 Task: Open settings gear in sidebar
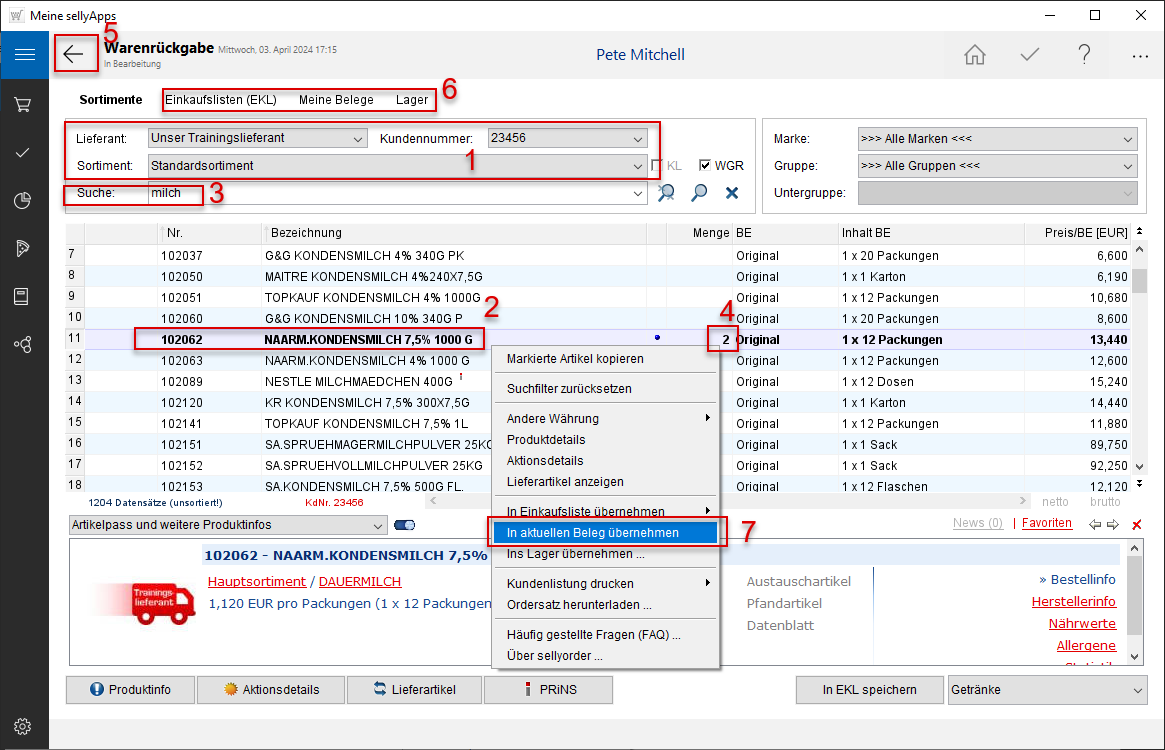(x=24, y=726)
